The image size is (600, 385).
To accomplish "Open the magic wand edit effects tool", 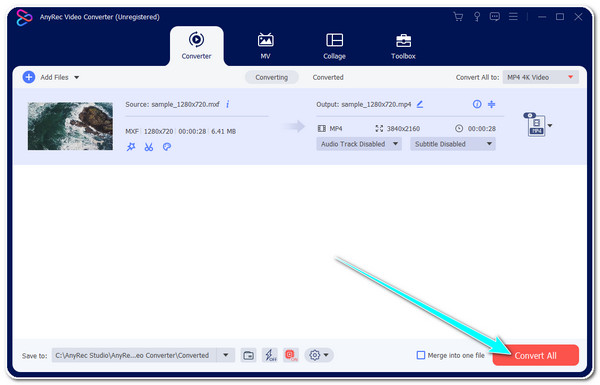I will pyautogui.click(x=131, y=147).
